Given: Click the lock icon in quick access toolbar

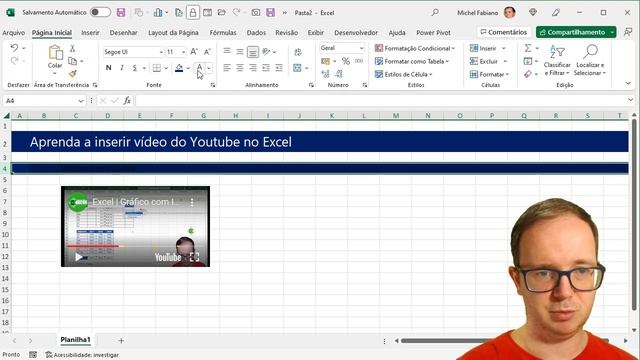Looking at the screenshot, I should 193,13.
